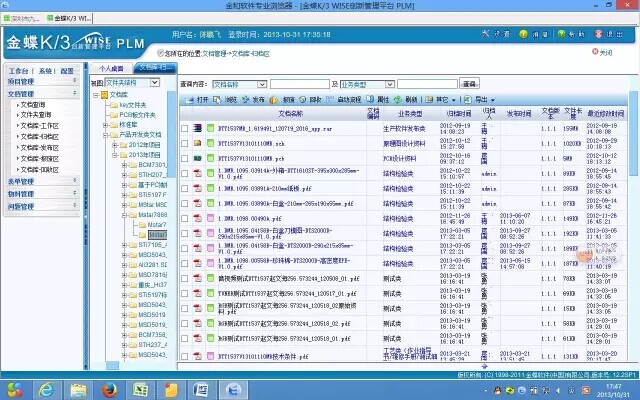The image size is (640, 400).
Task: Switch to the 个人桌面 tab
Action: (111, 68)
